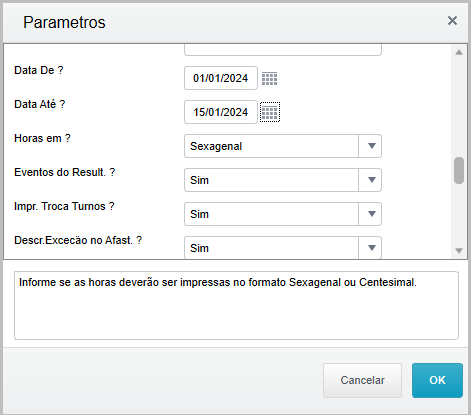
Task: Open calendar picker for Data Até
Action: [270, 112]
